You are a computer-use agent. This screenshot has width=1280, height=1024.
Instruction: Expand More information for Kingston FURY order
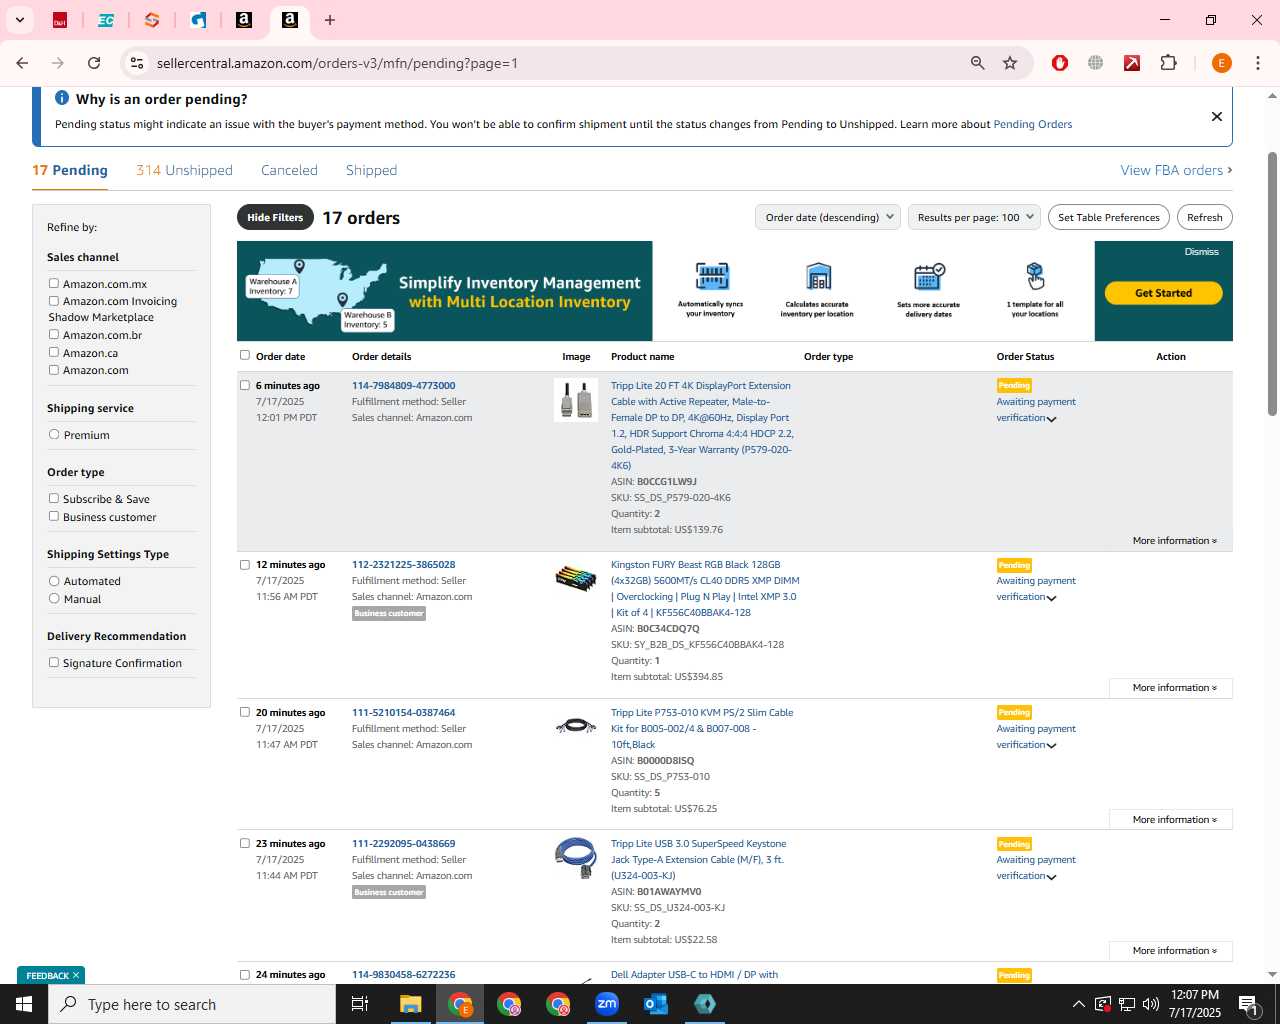pos(1171,688)
